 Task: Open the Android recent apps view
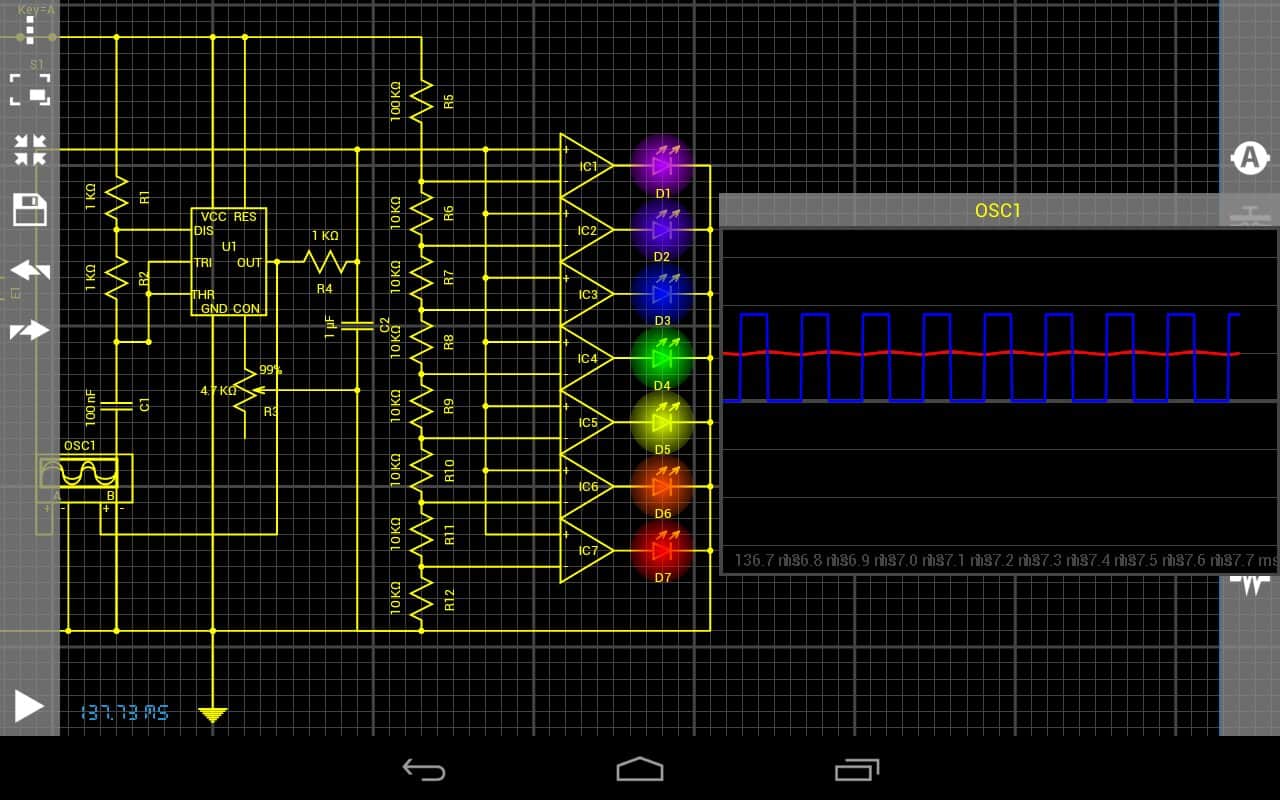click(856, 769)
